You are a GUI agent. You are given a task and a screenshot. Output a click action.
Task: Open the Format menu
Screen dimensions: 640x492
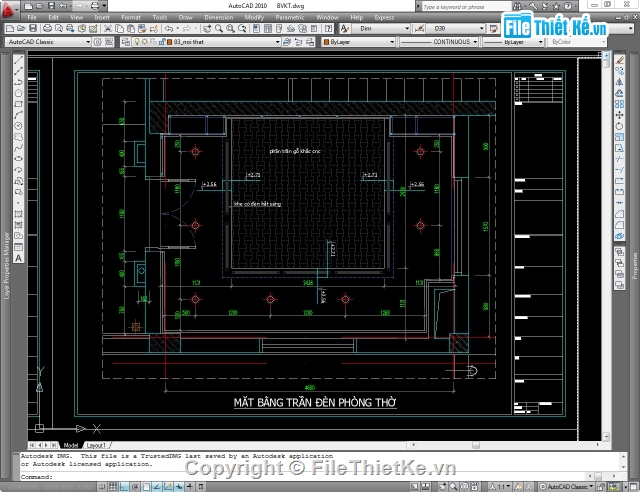tap(131, 17)
